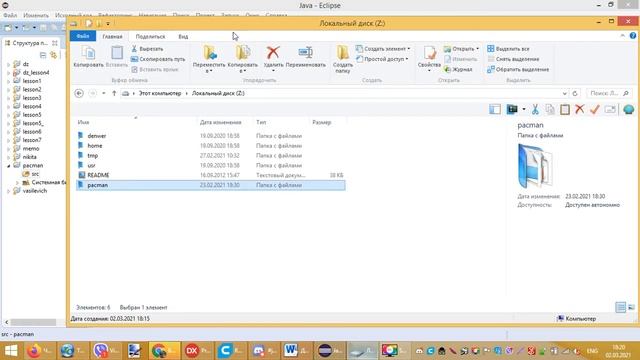Click the clipboard paste icon in the icon toolbar
Screen dimensions: 640x360
click(565, 109)
